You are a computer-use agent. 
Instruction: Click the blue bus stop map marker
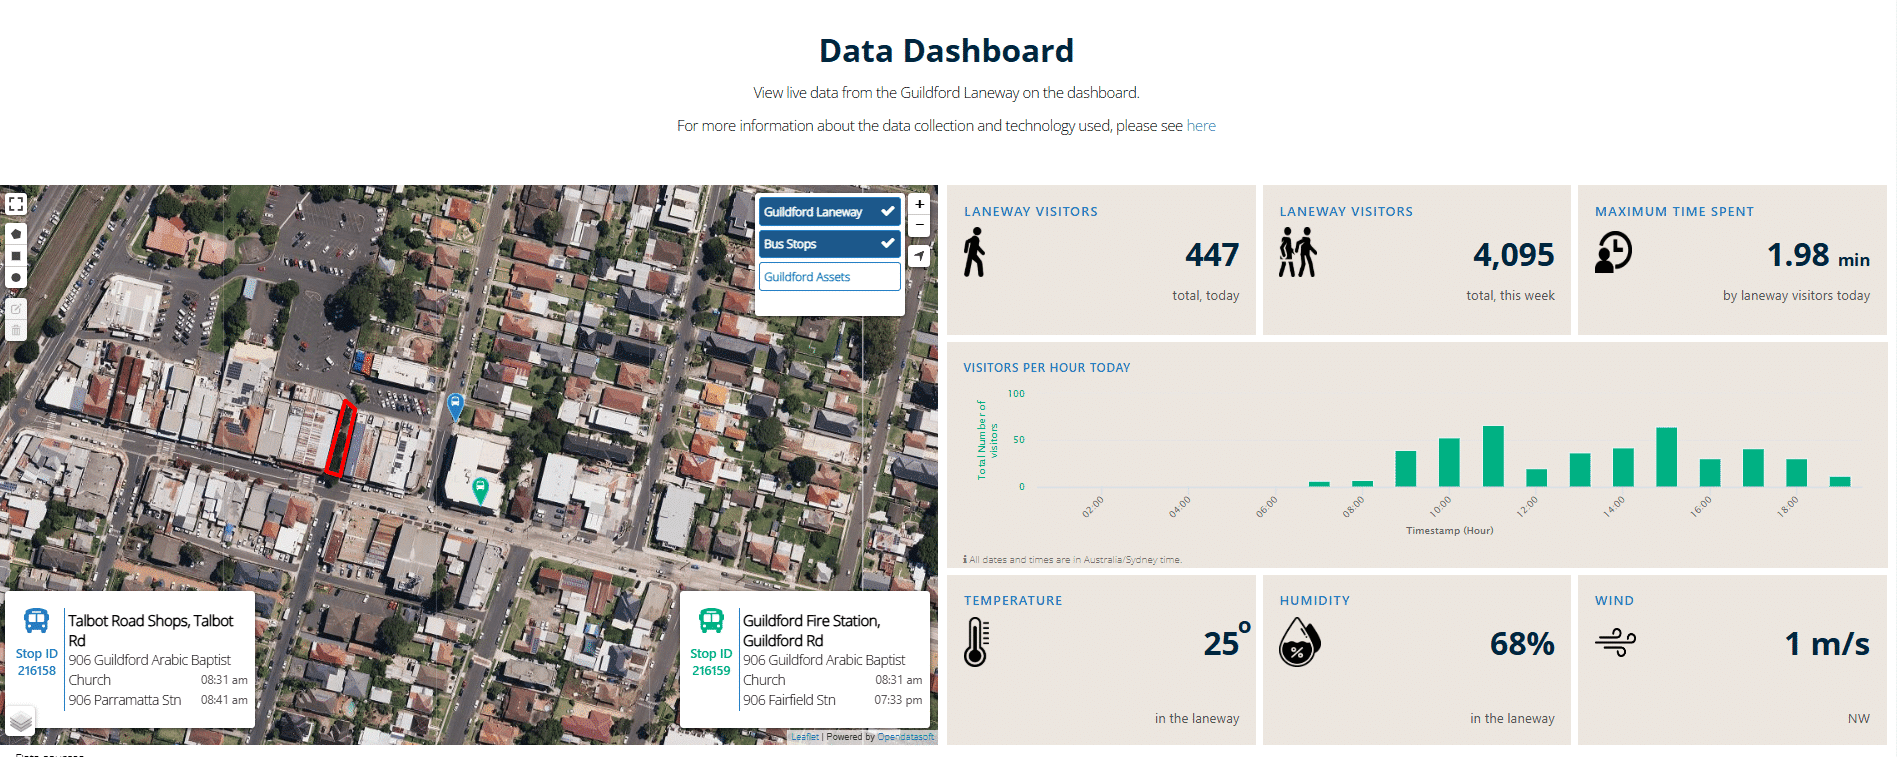tap(455, 406)
